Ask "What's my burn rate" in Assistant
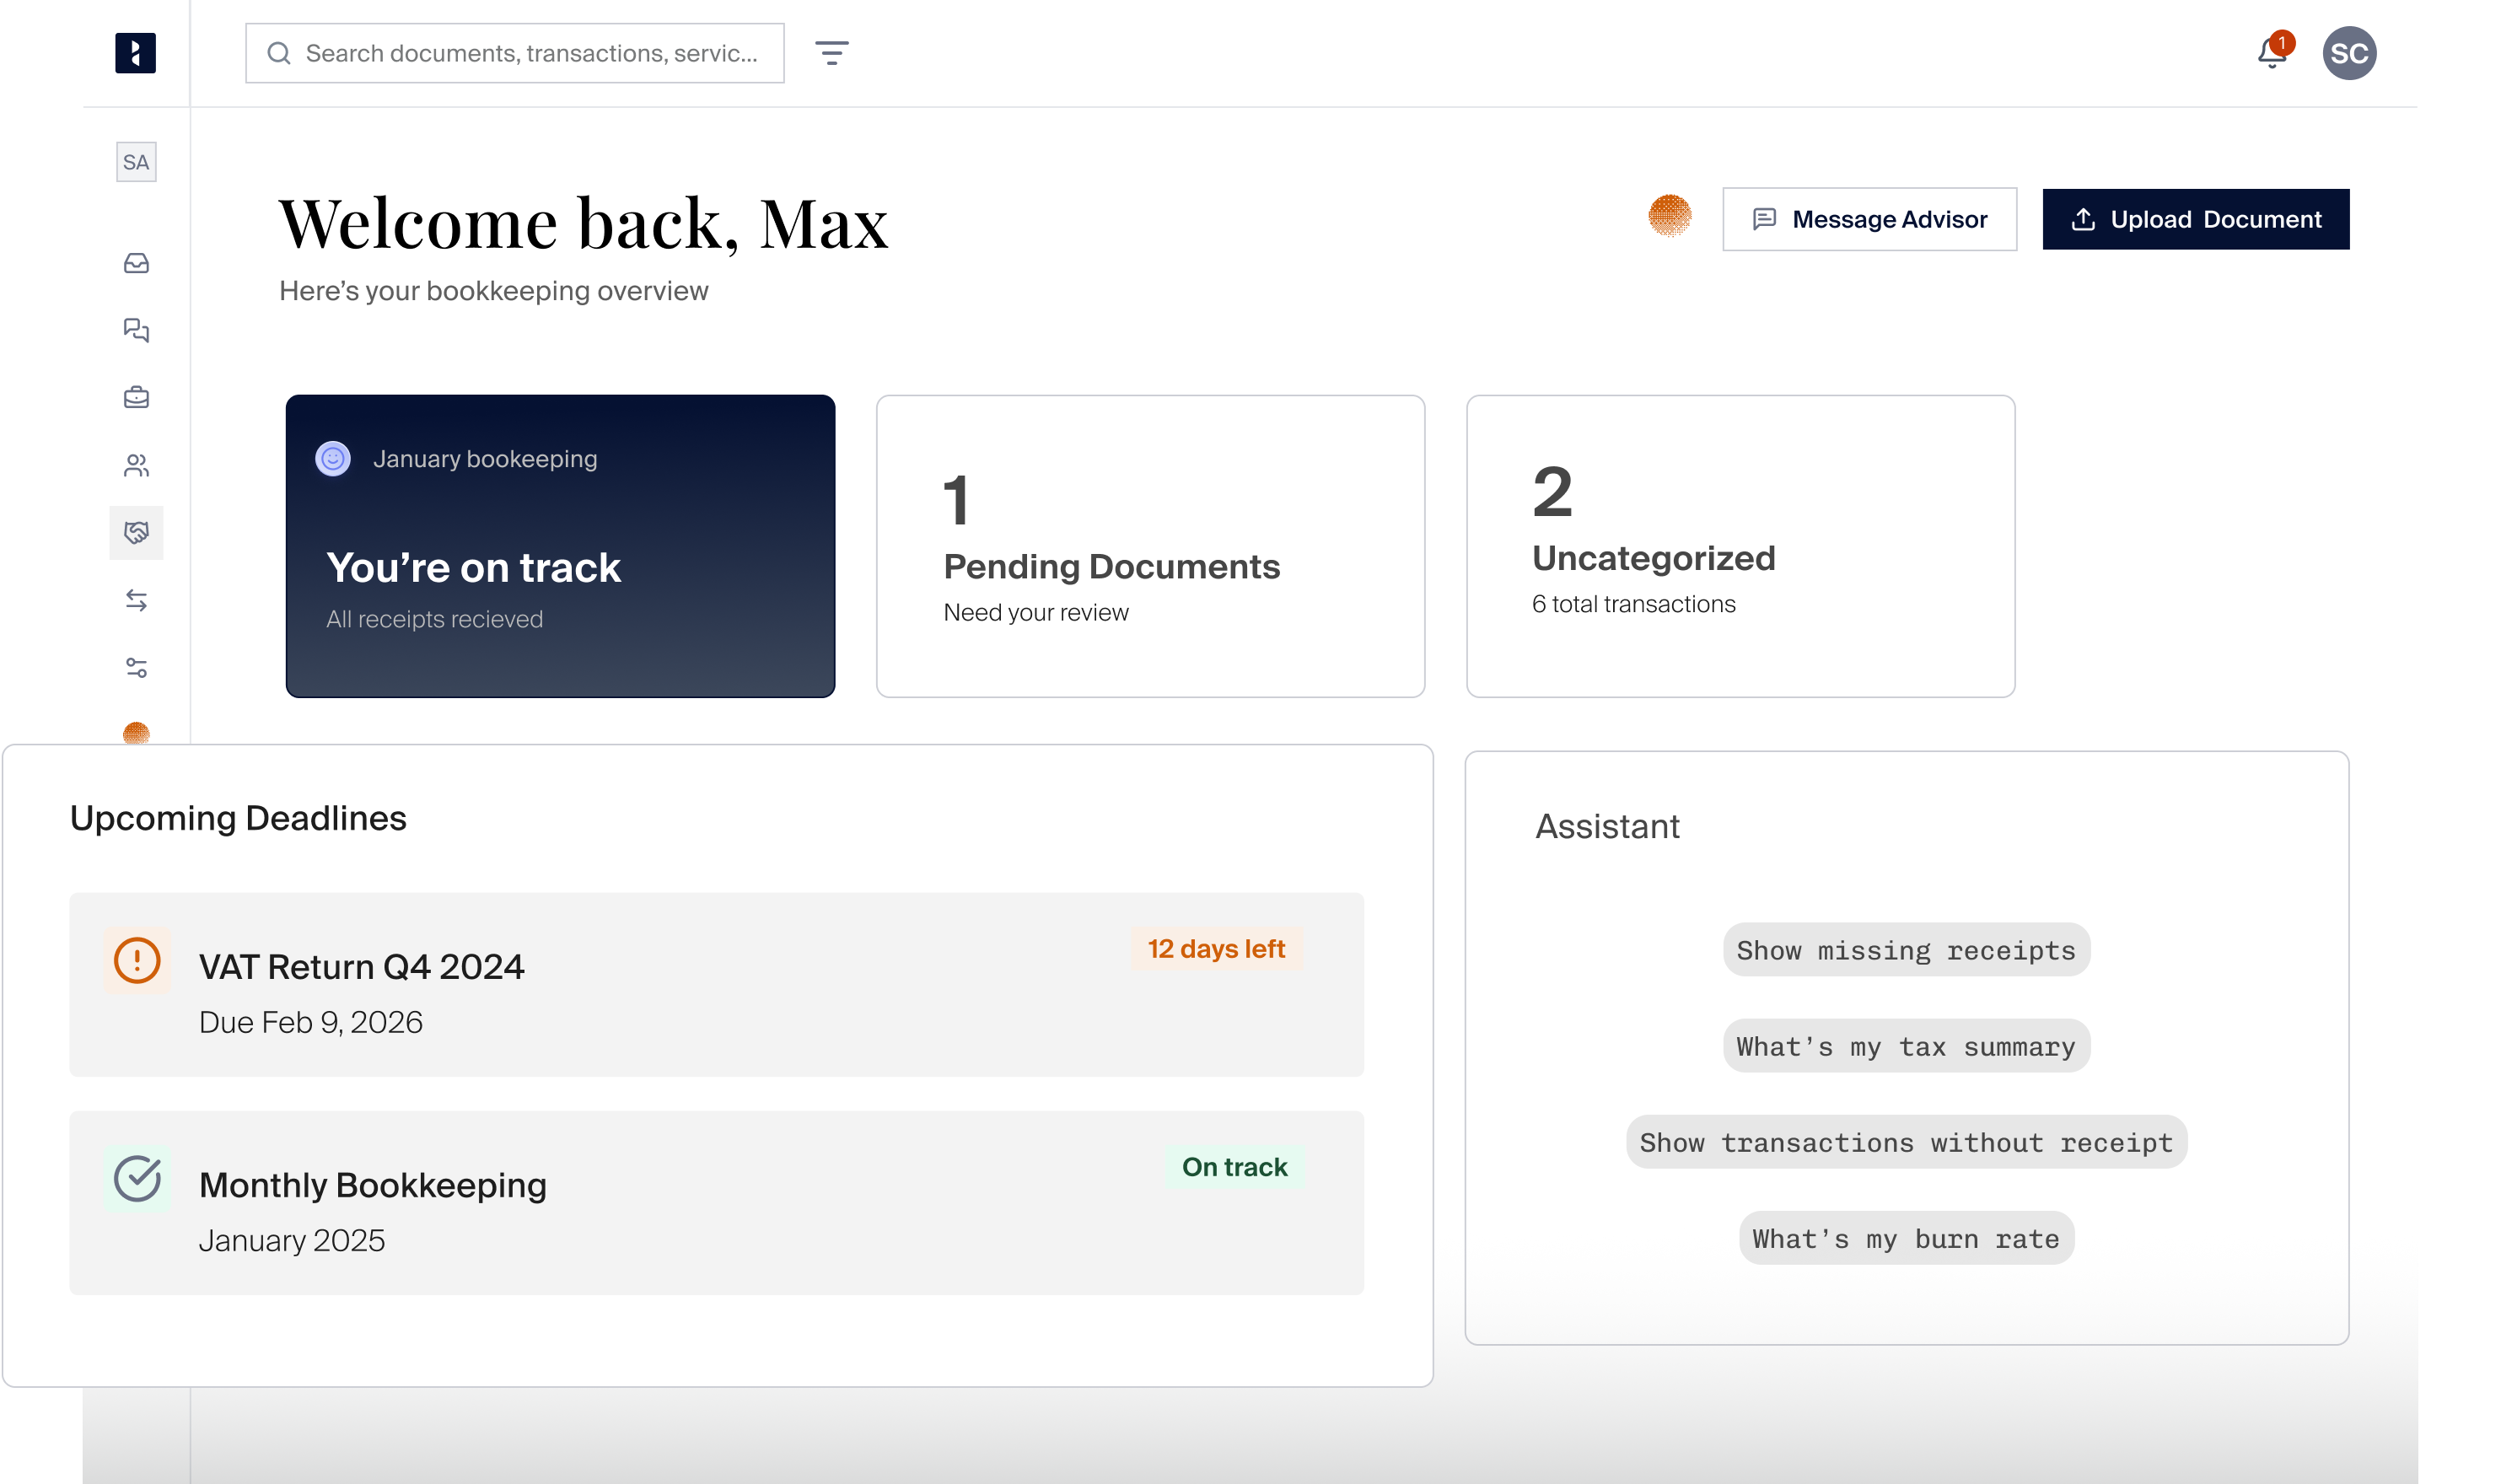Screen dimensions: 2501x1484 pyautogui.click(x=1905, y=1237)
